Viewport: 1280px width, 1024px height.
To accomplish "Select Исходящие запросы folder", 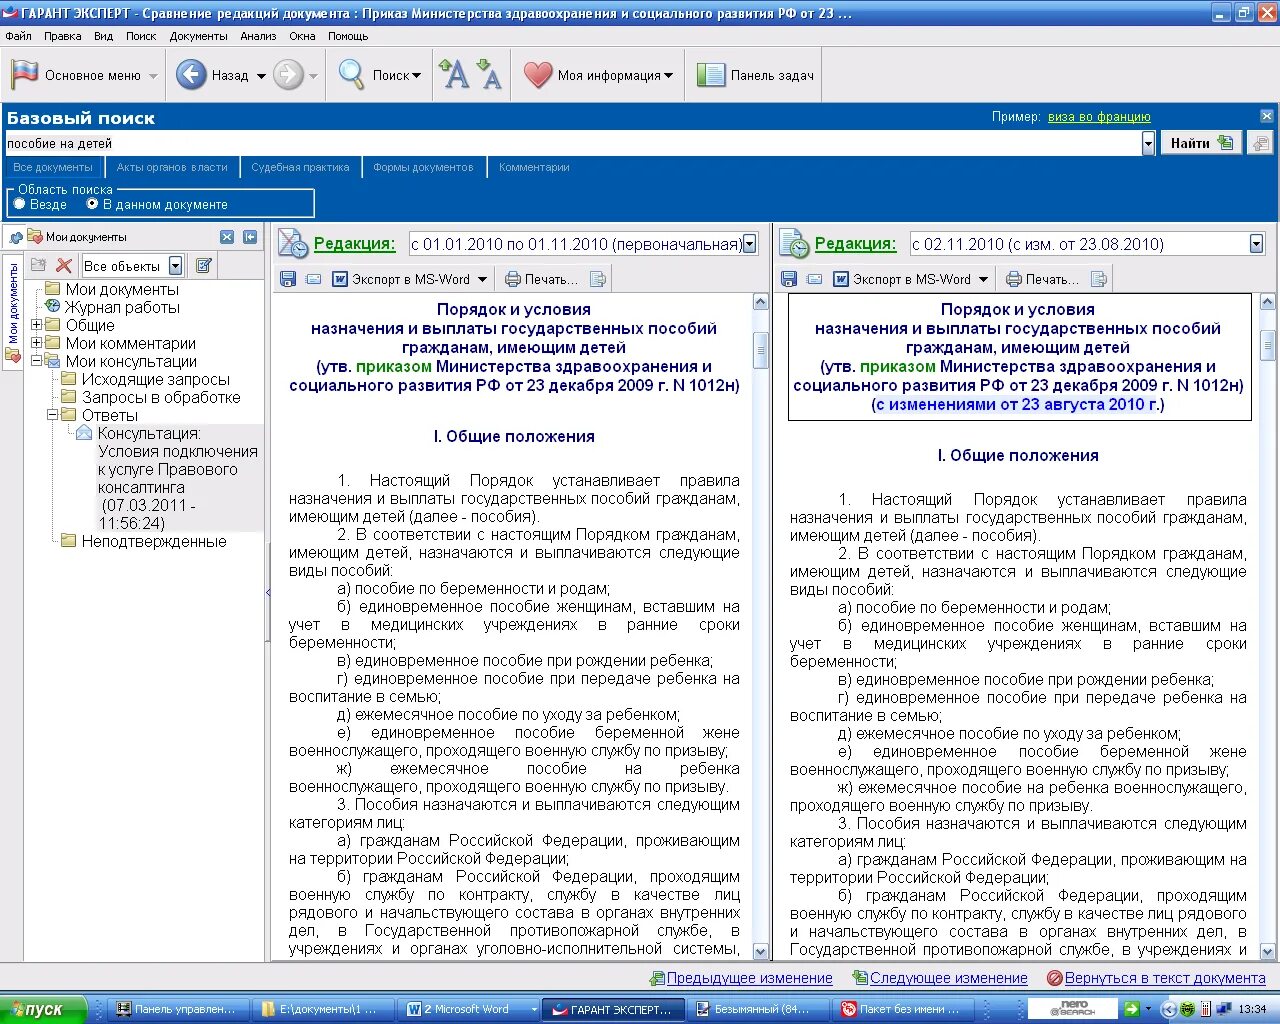I will coord(155,379).
